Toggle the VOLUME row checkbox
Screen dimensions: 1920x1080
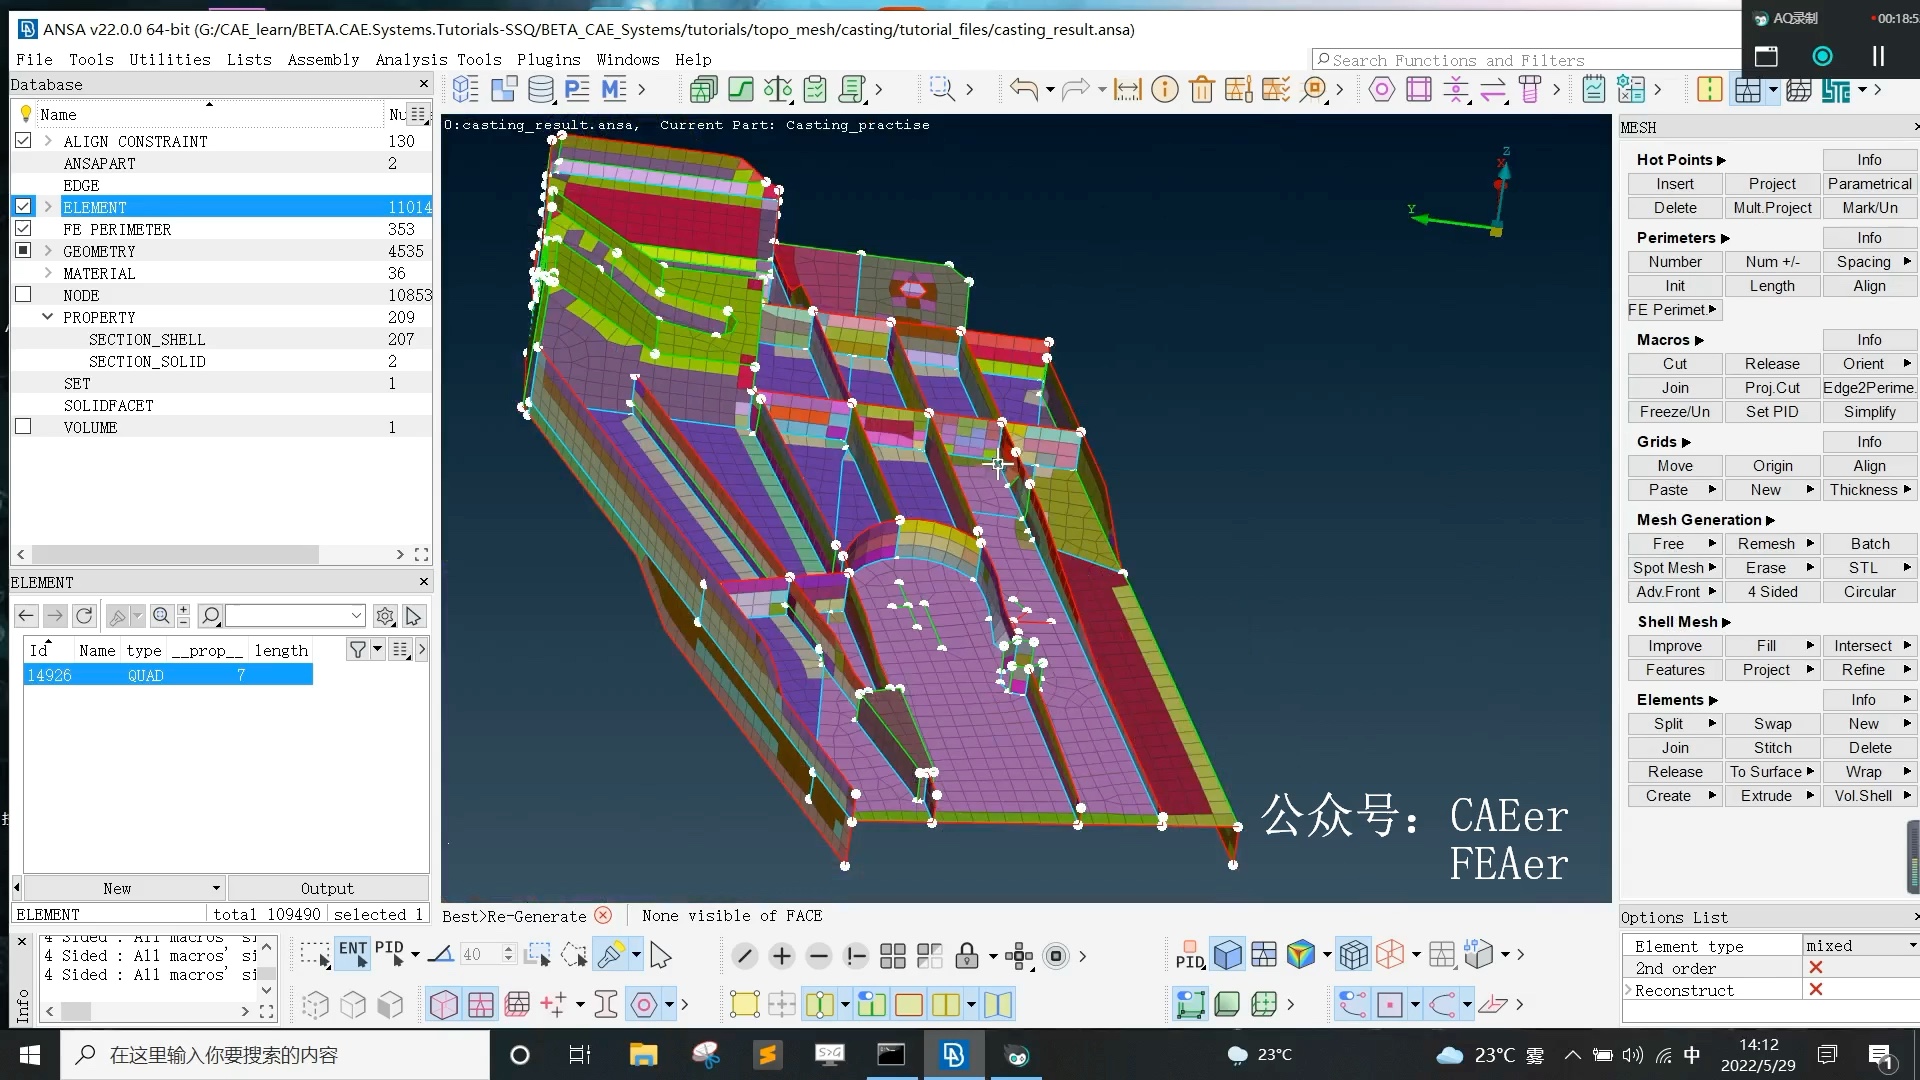point(23,427)
